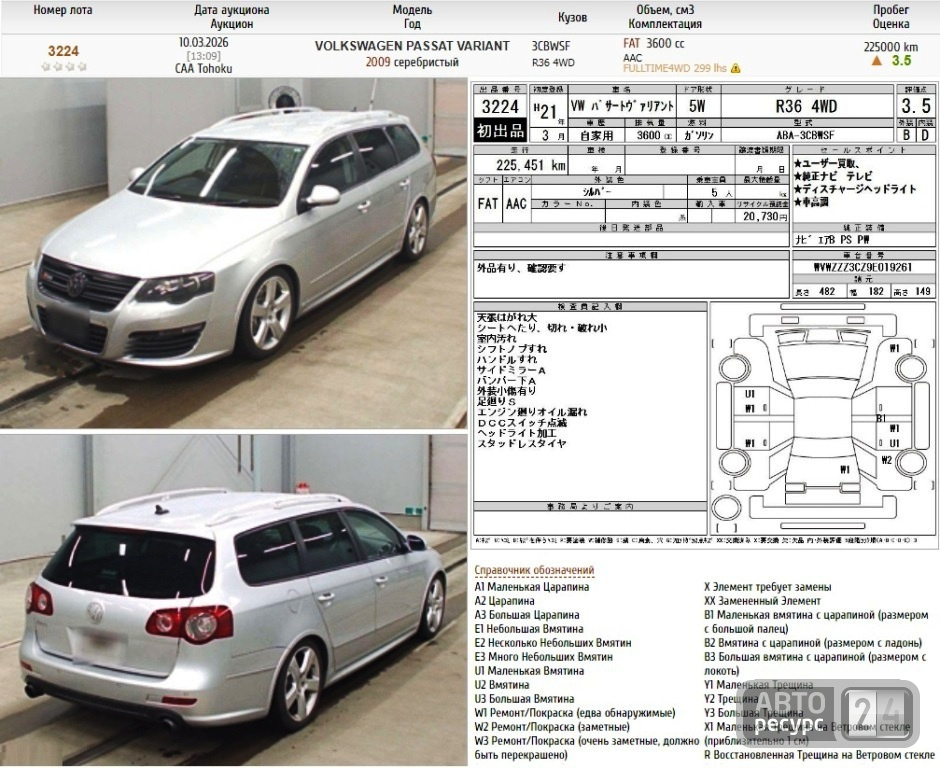Screen dimensions: 940x768
Task: Open the auction sheet image
Action: (x=704, y=315)
